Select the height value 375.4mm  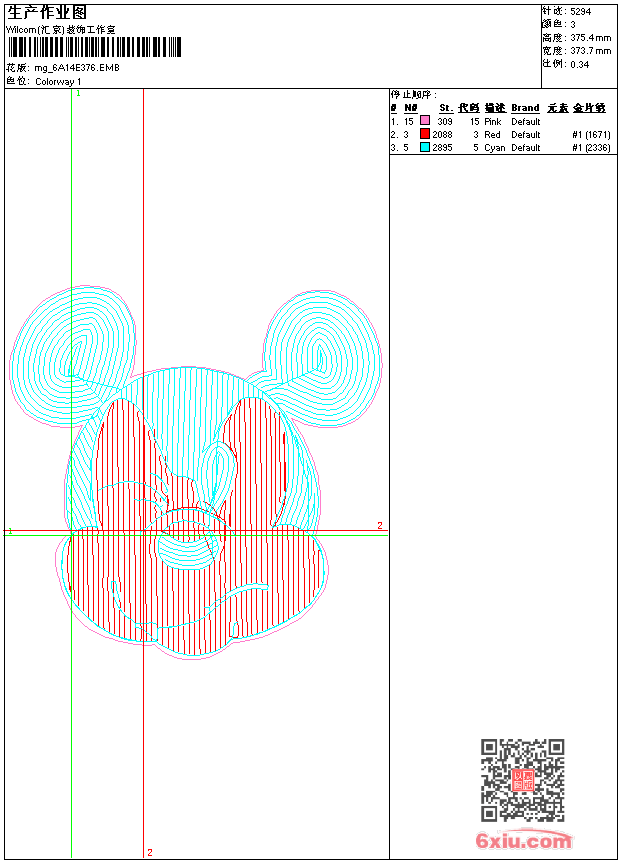590,38
